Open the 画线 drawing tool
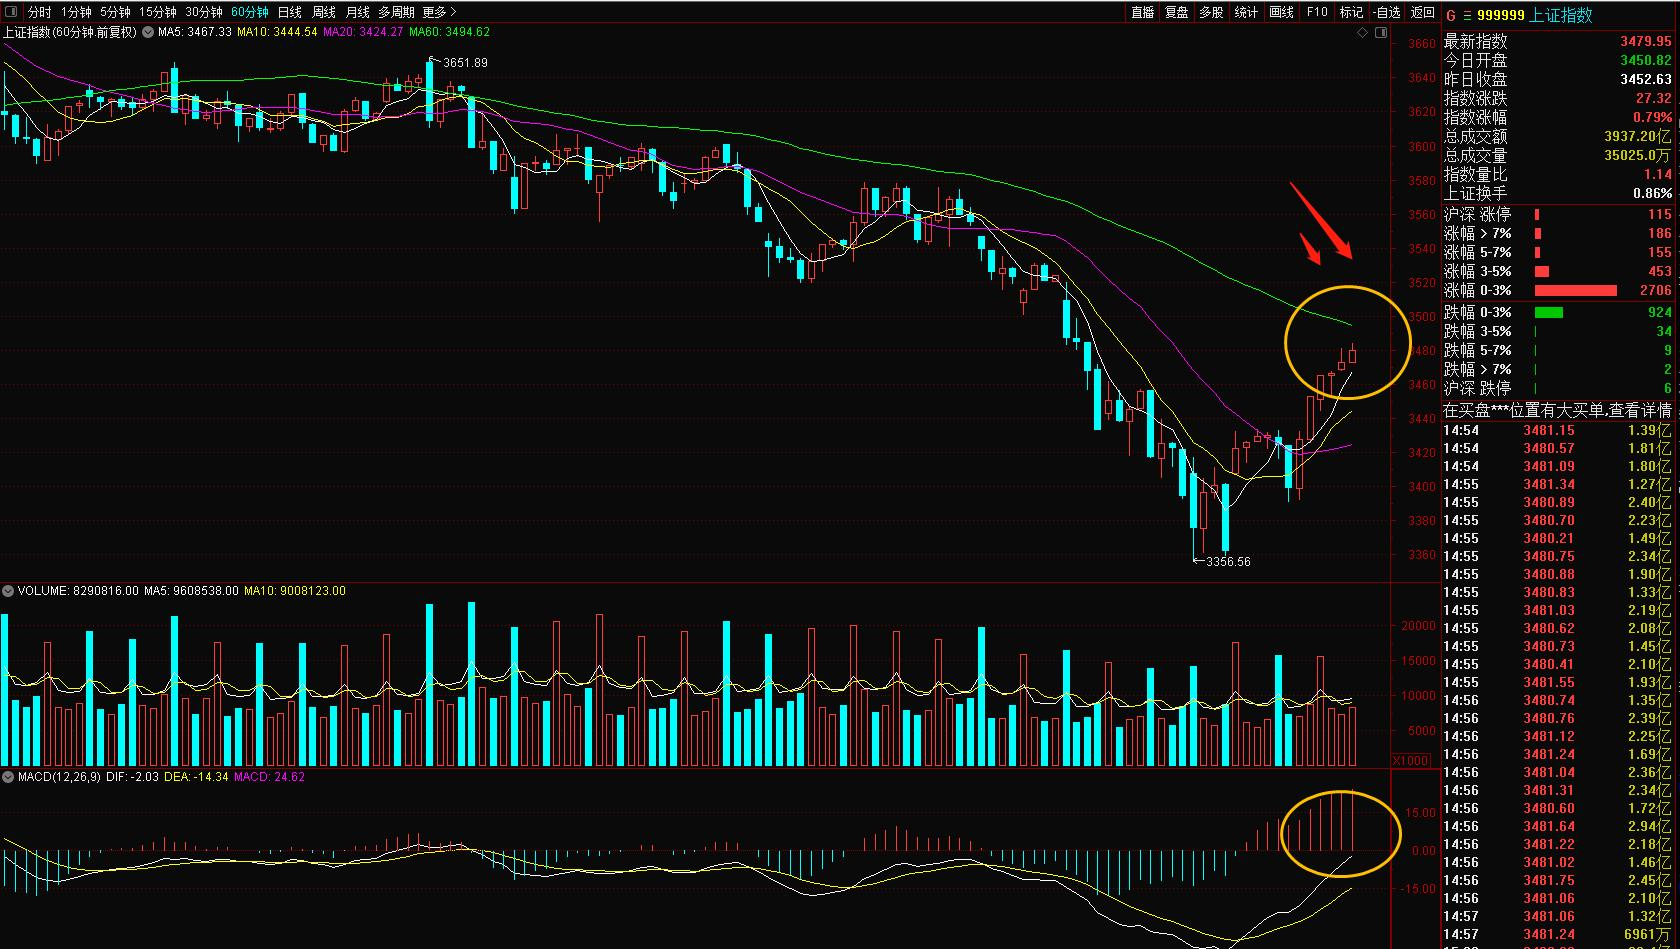Image resolution: width=1680 pixels, height=949 pixels. pyautogui.click(x=1281, y=12)
